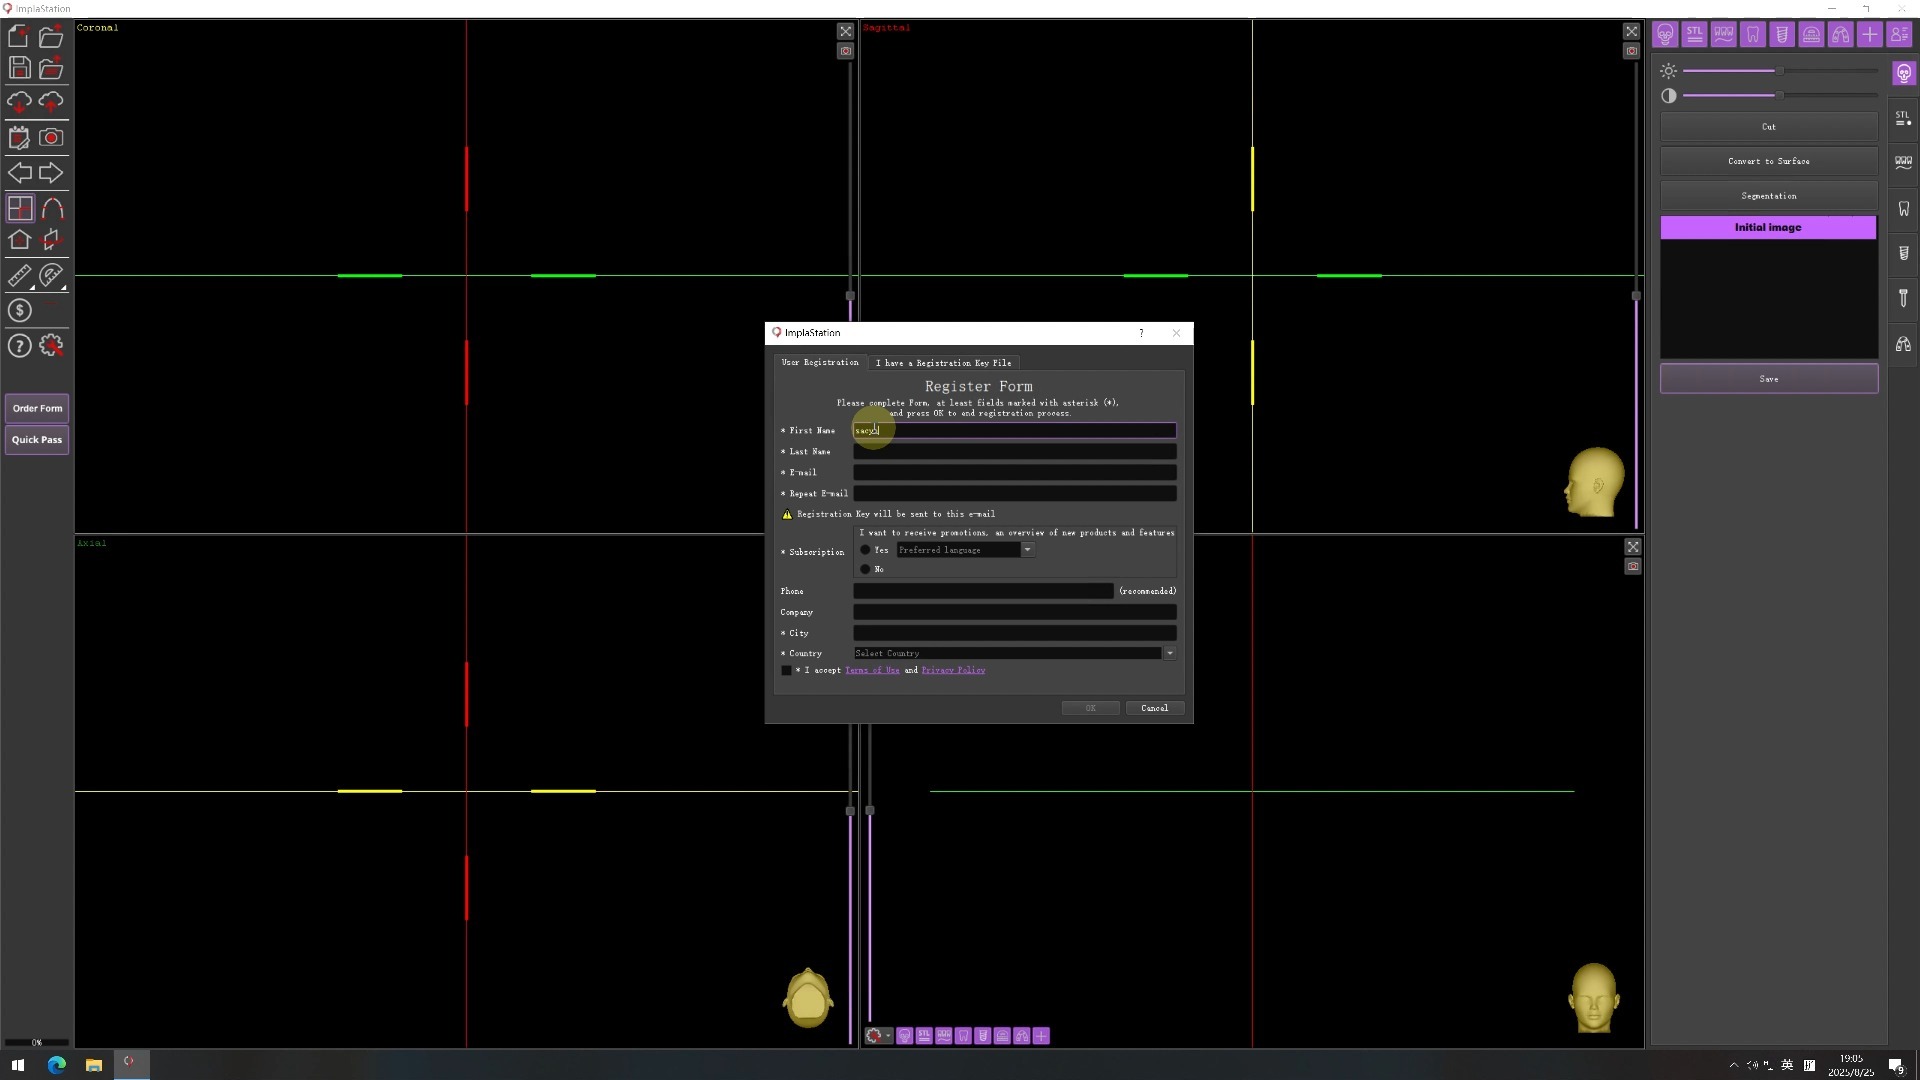The height and width of the screenshot is (1080, 1920).
Task: Select skull side tab in right panel
Action: click(1903, 73)
